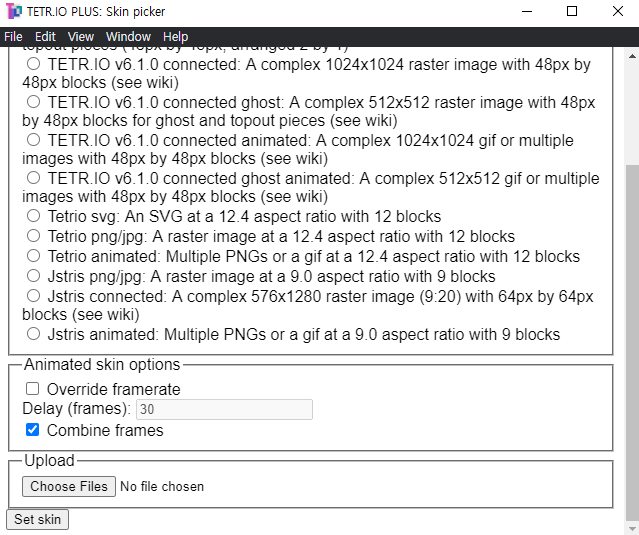
Task: Open the File menu
Action: click(13, 37)
